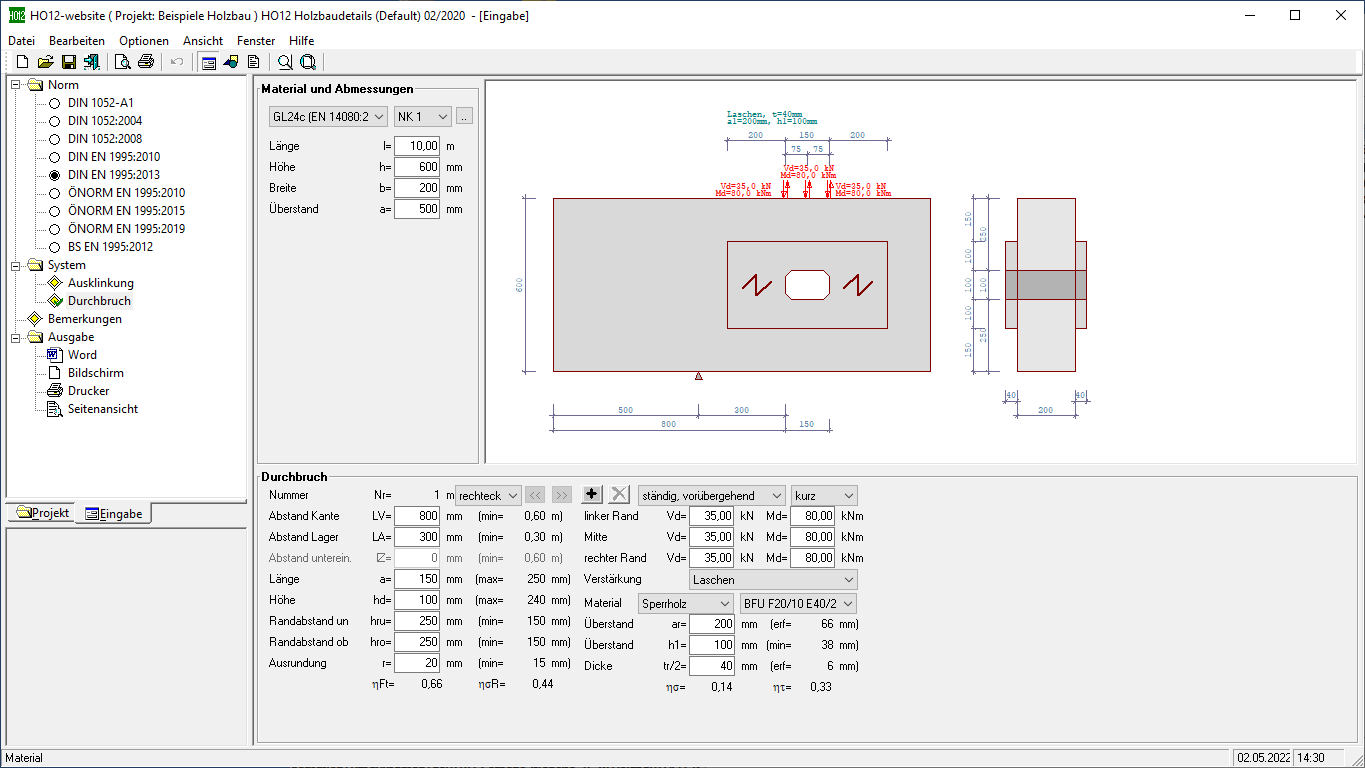This screenshot has height=768, width=1365.
Task: Click the Länge l= input field
Action: pyautogui.click(x=417, y=146)
